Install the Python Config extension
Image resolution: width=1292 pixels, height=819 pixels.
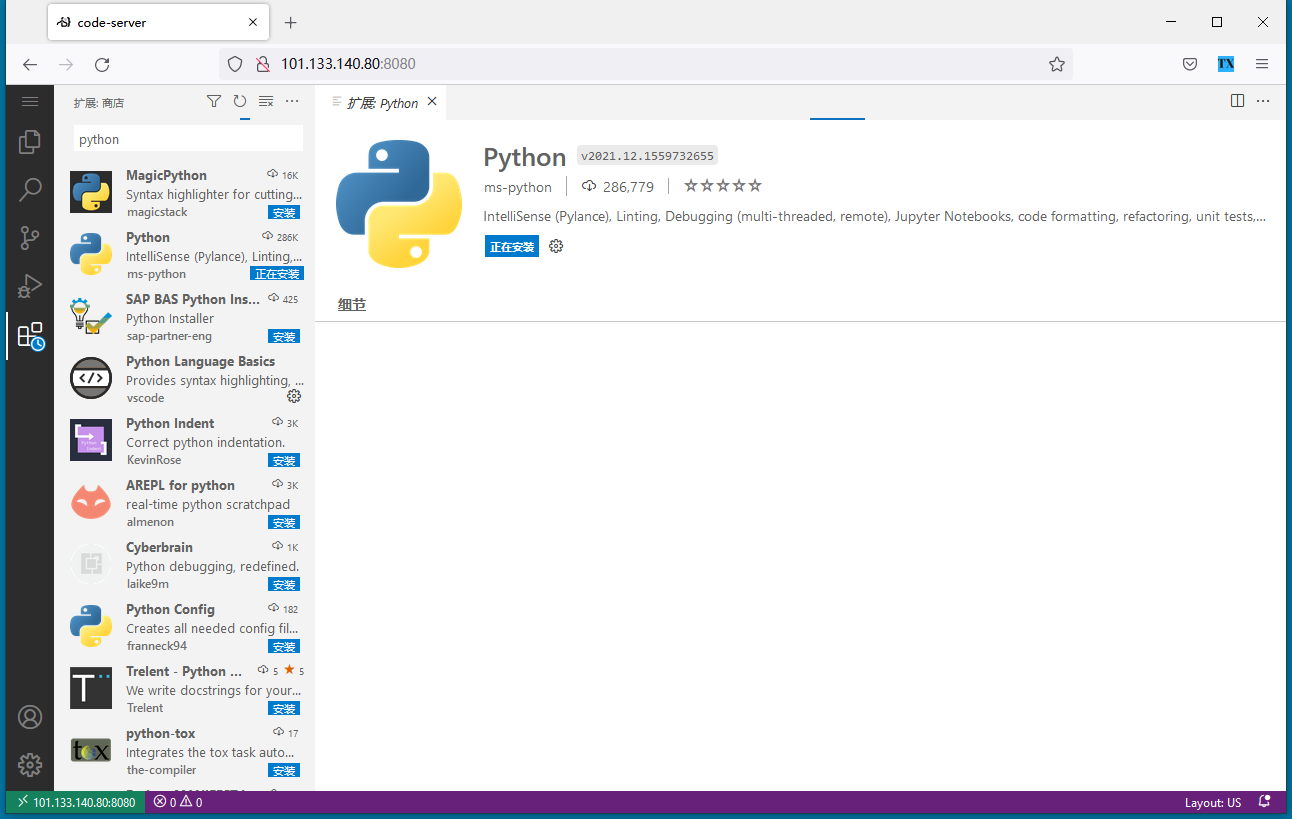point(284,646)
